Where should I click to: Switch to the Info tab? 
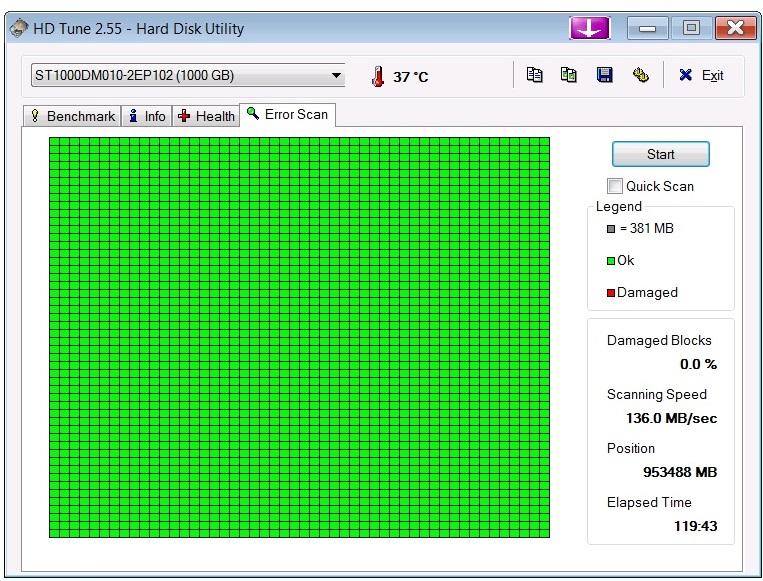(146, 116)
